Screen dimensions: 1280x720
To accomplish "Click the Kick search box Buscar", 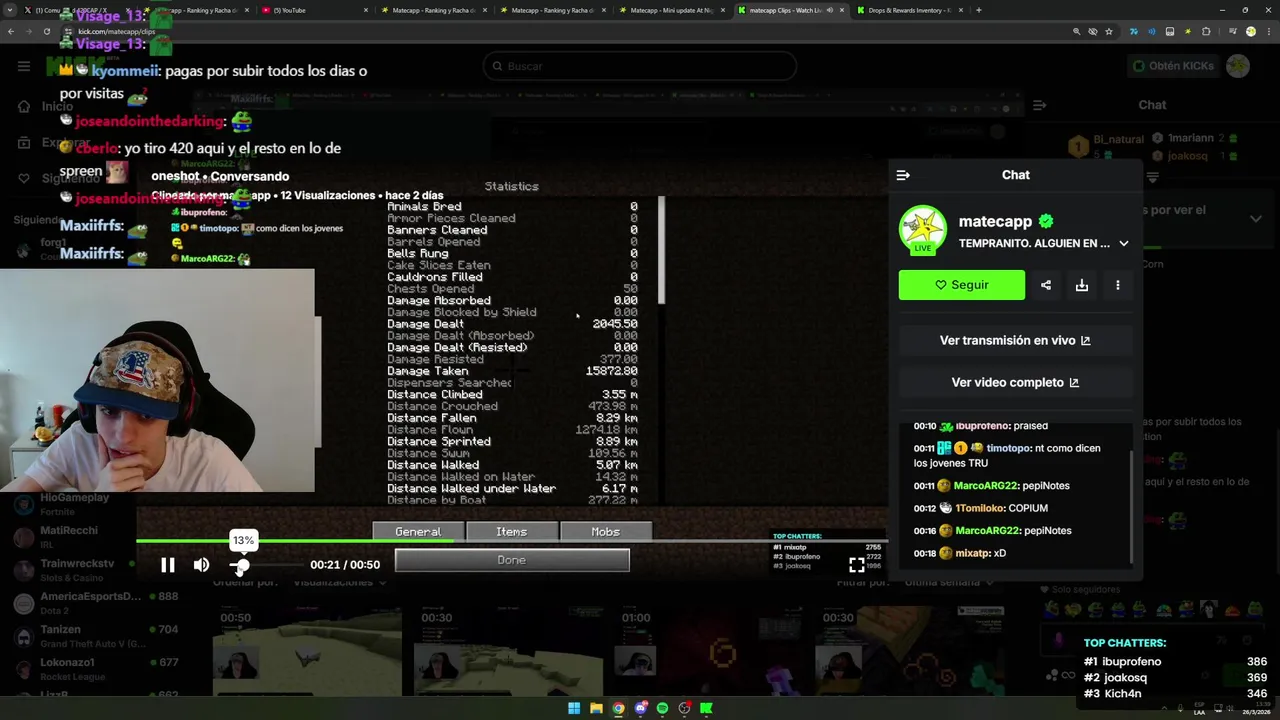I will (x=640, y=66).
